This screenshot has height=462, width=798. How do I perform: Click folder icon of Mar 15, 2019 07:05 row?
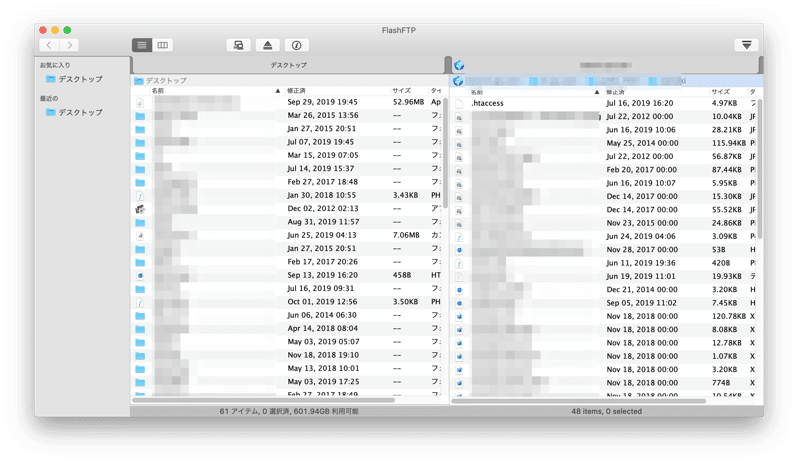tap(140, 156)
